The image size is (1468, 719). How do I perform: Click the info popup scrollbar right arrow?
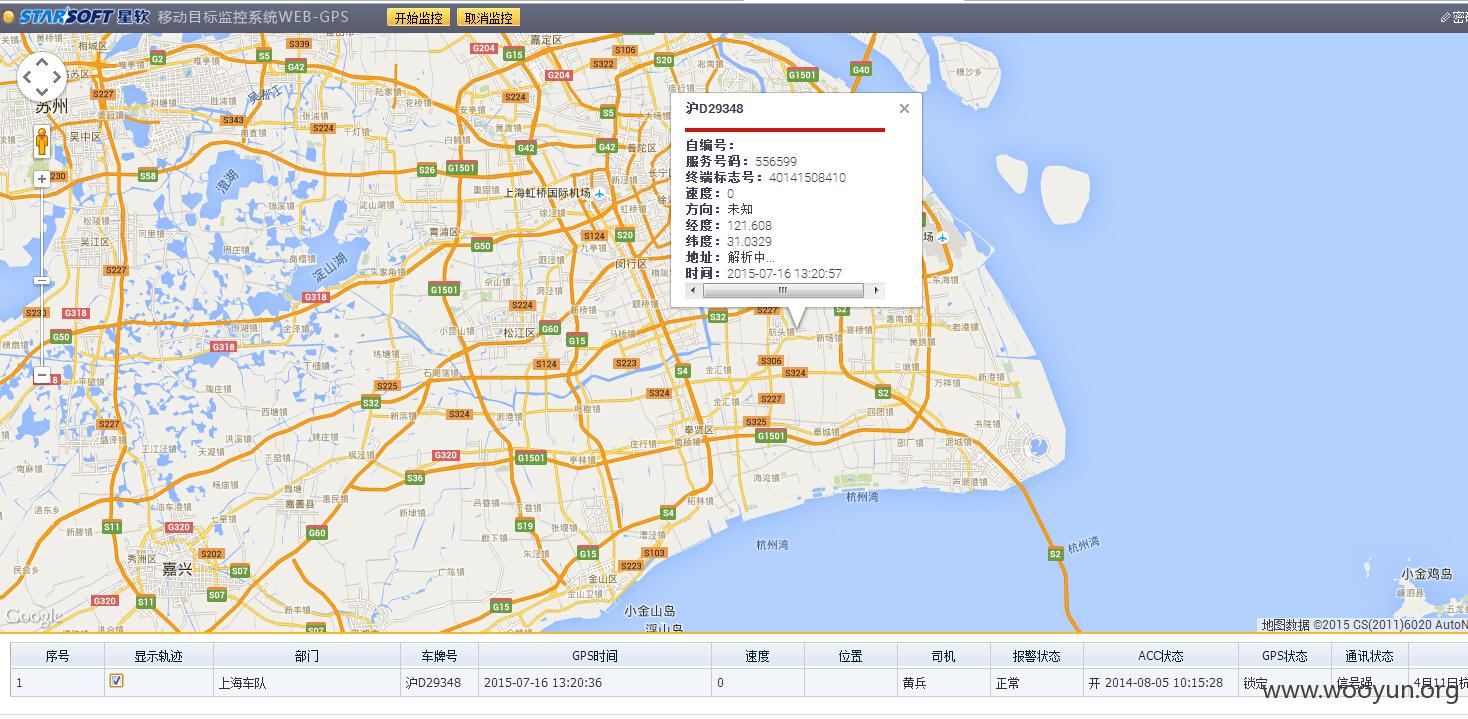877,290
